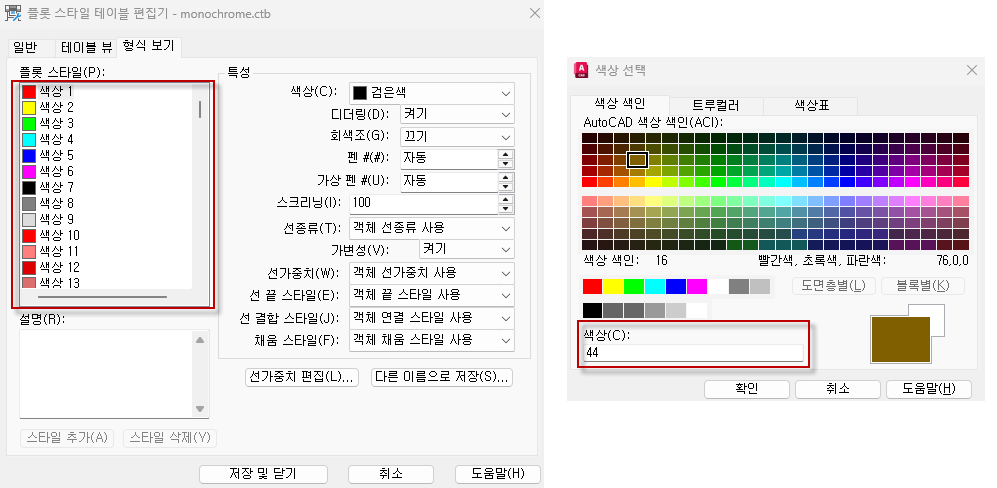Pick the selected brown ACI swatch
997x488 pixels.
tap(638, 160)
